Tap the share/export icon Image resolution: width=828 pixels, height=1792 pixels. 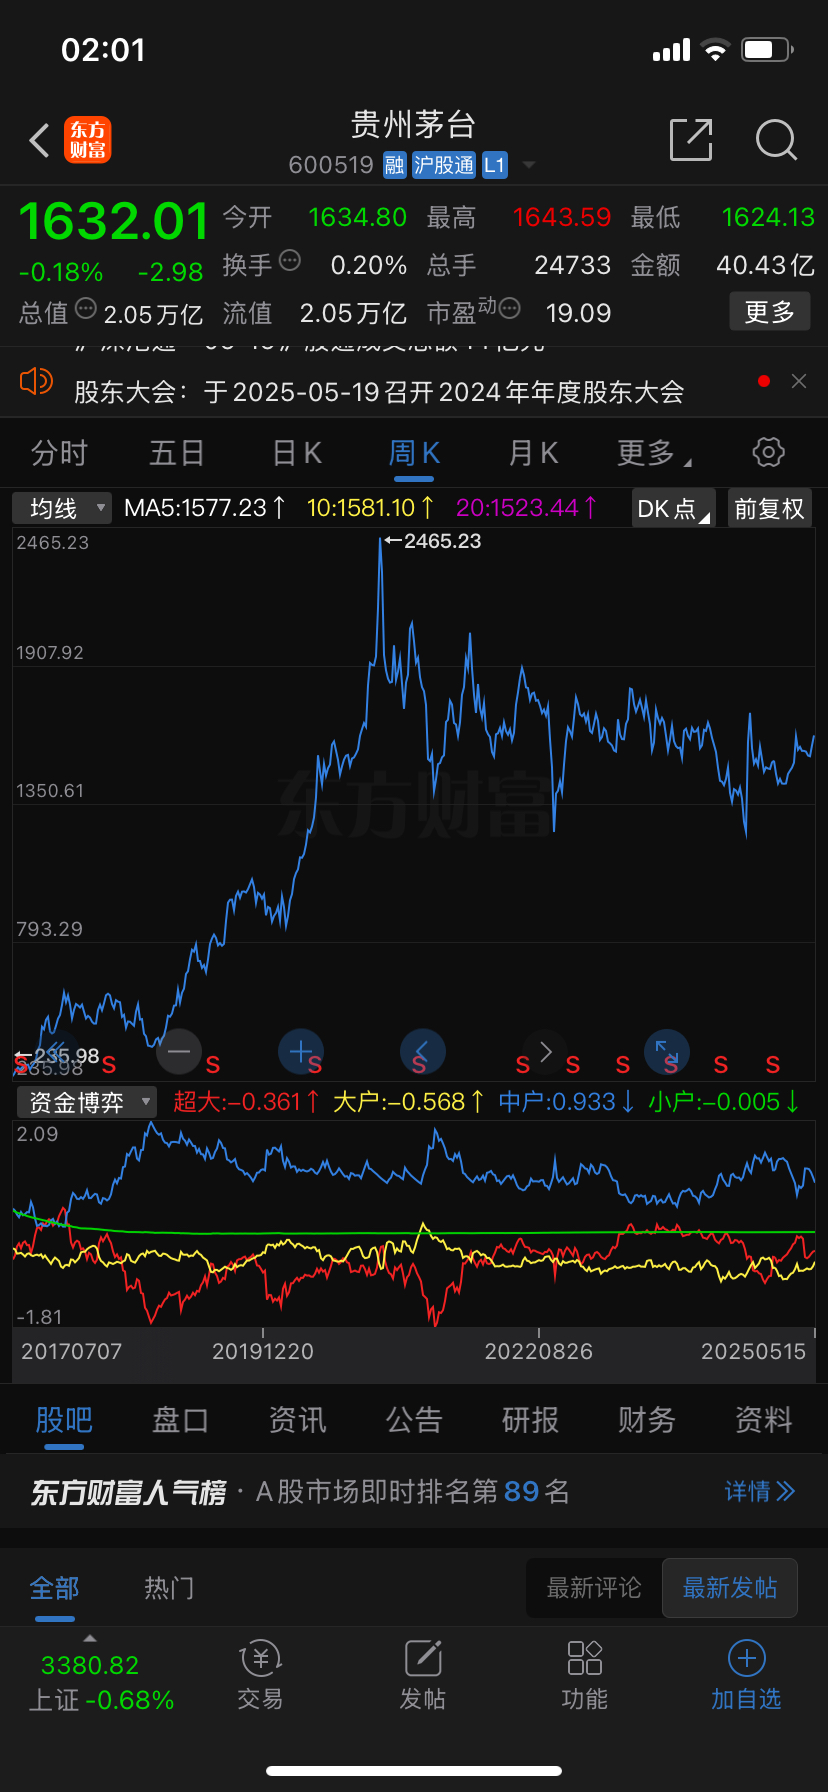691,139
